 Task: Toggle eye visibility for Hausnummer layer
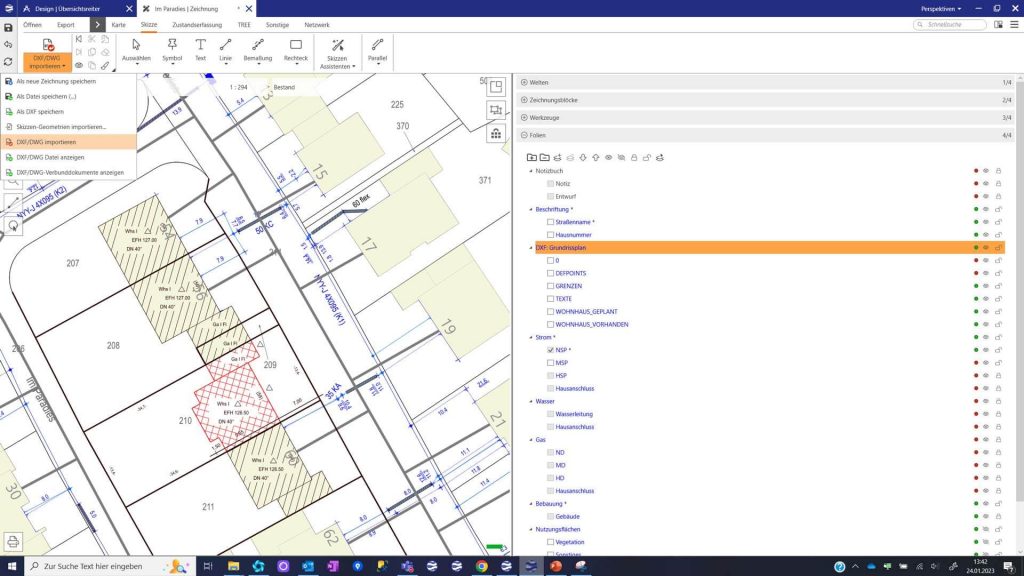pyautogui.click(x=985, y=234)
